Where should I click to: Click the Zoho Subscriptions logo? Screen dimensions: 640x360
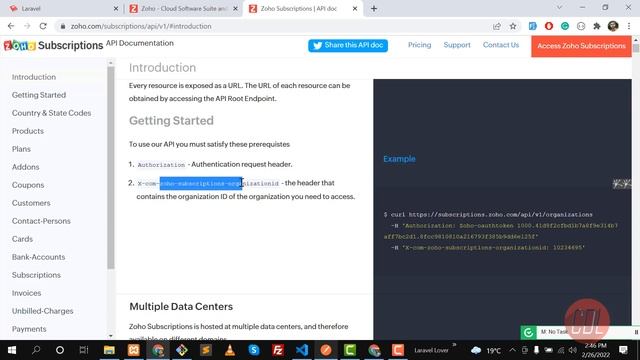53,45
